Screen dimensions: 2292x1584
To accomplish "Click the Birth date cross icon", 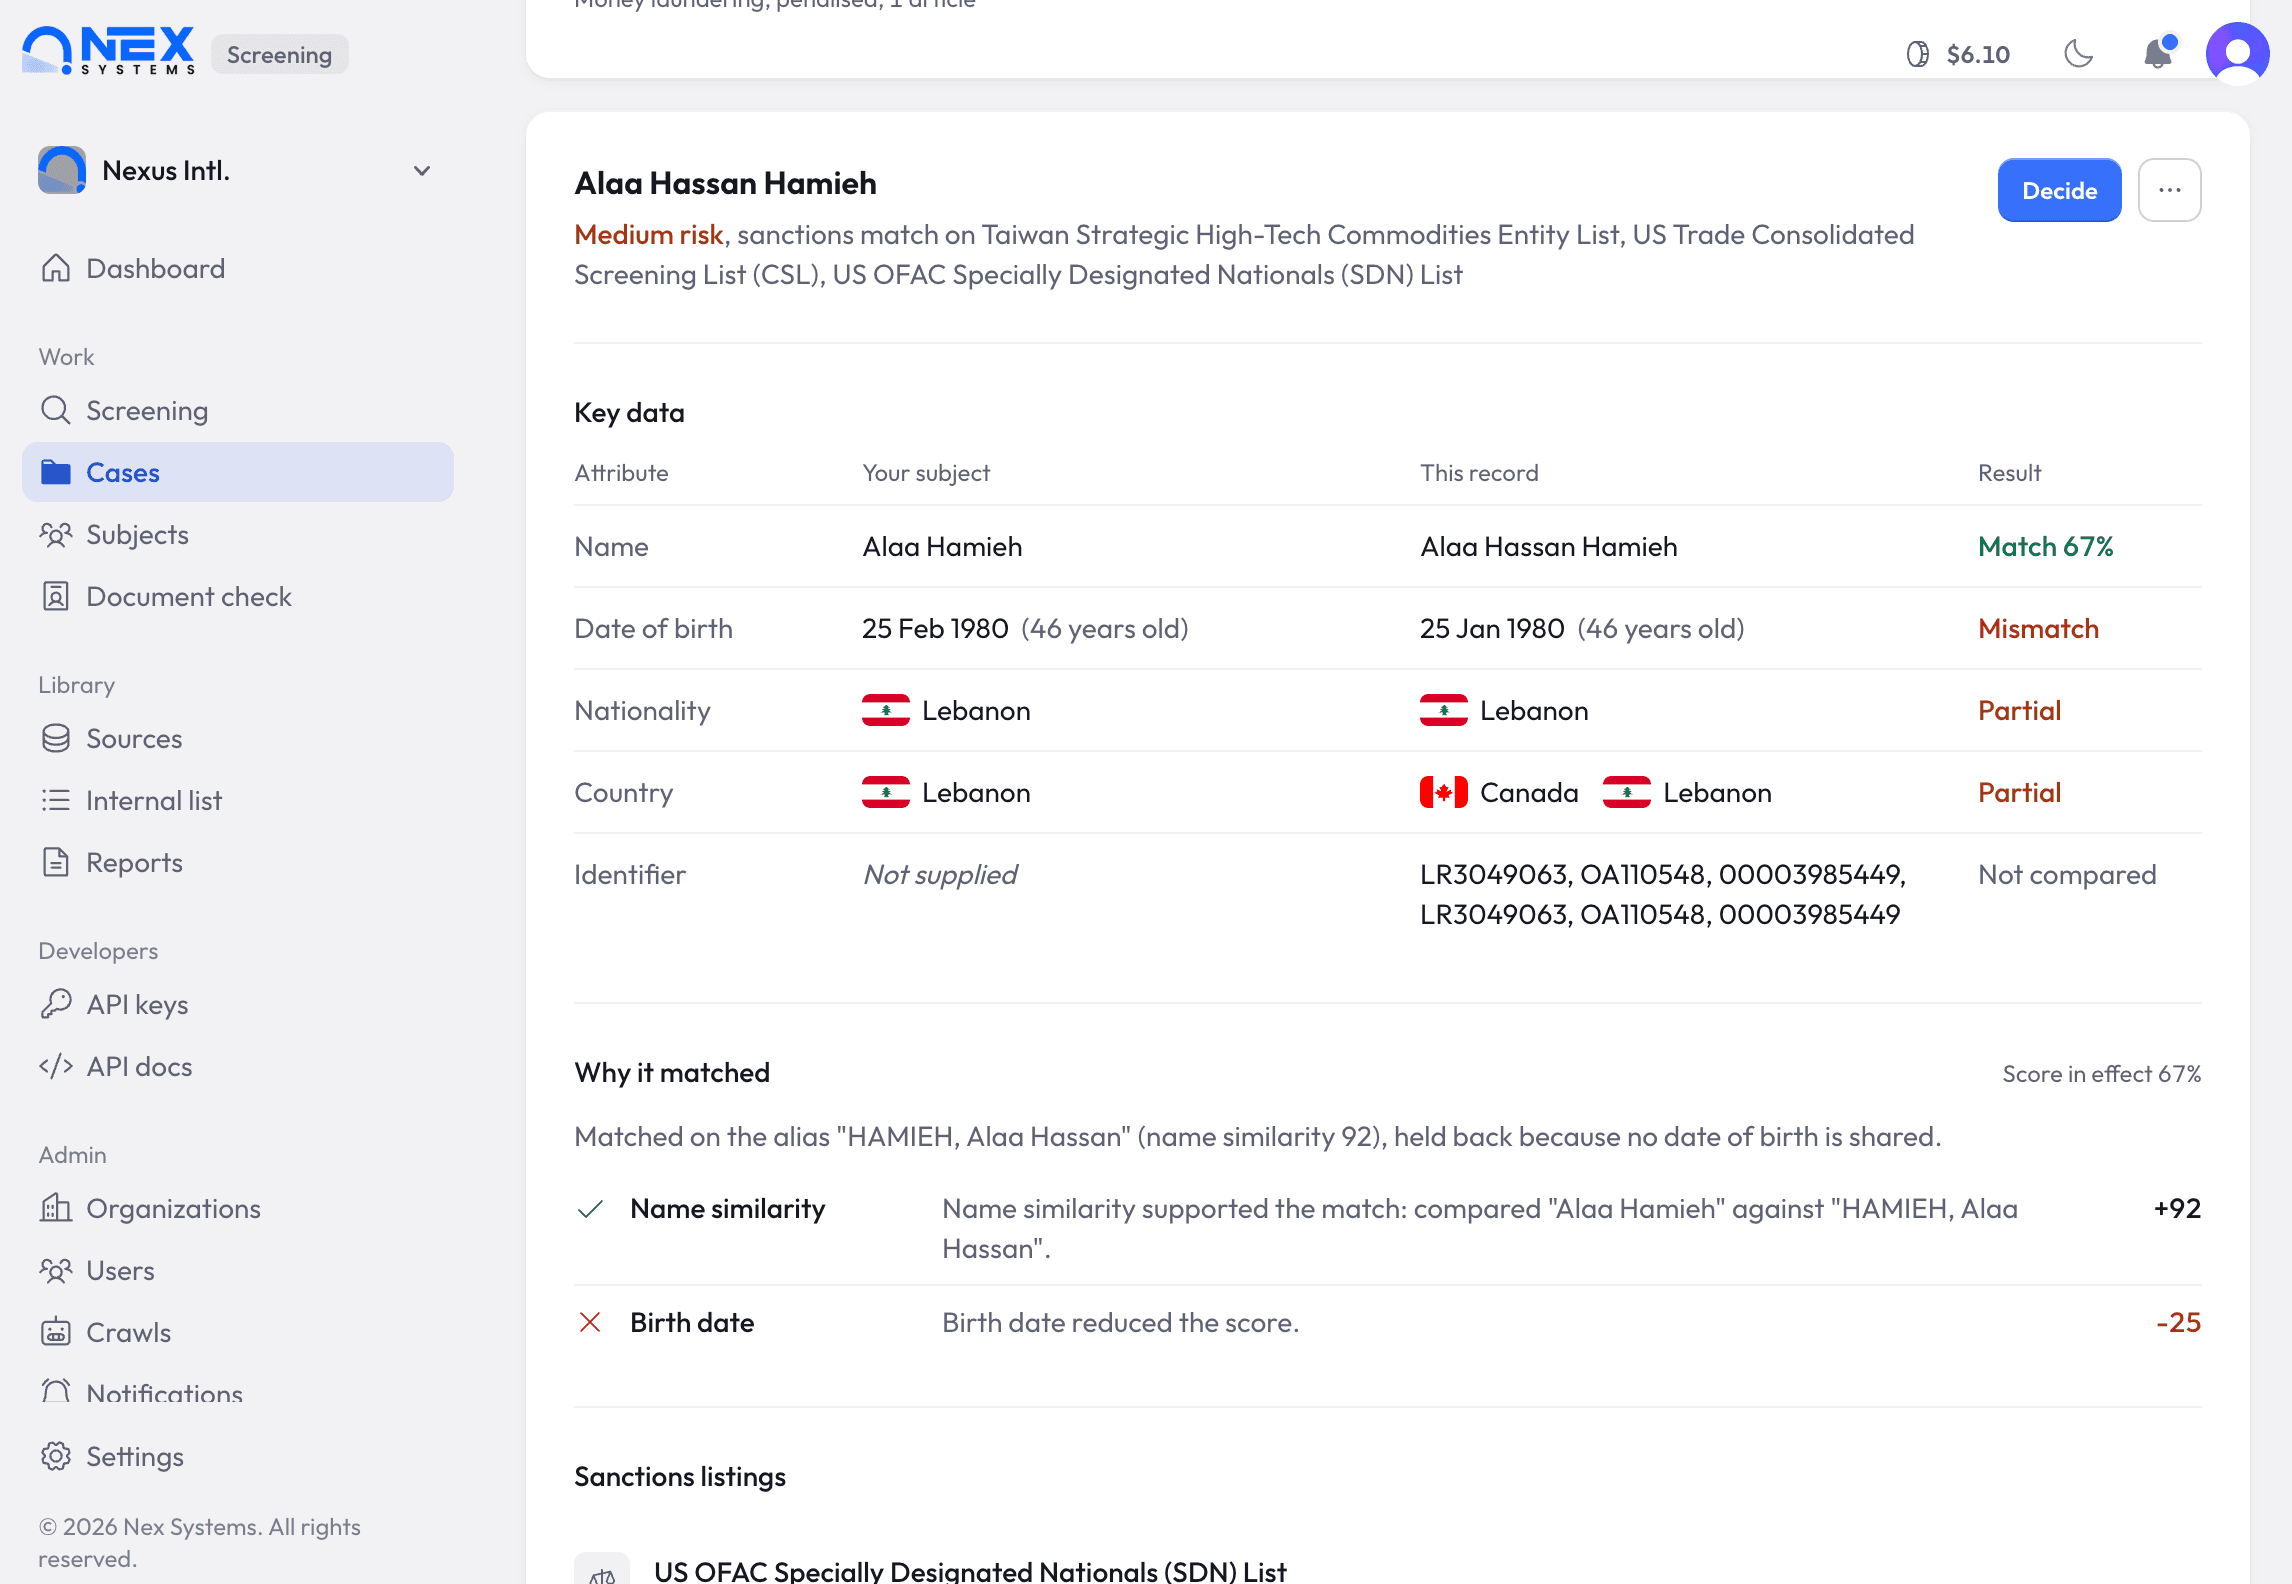I will coord(590,1322).
